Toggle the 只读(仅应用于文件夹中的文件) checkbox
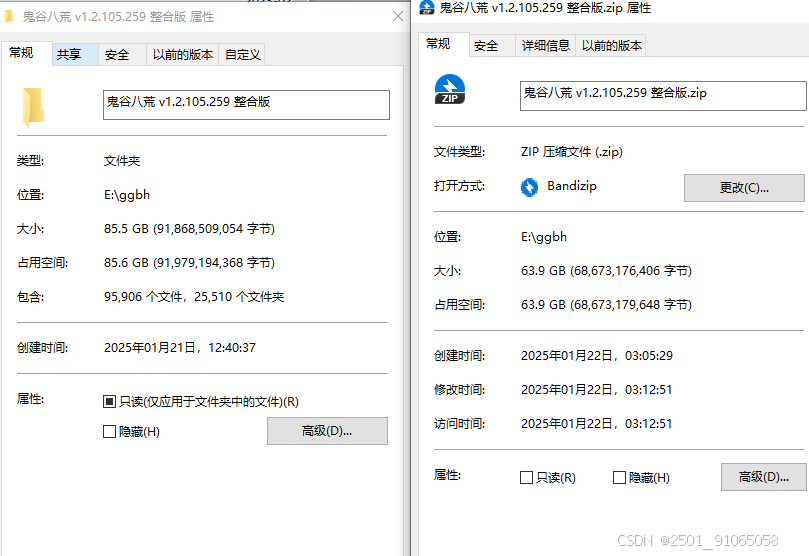This screenshot has height=556, width=809. pyautogui.click(x=109, y=401)
